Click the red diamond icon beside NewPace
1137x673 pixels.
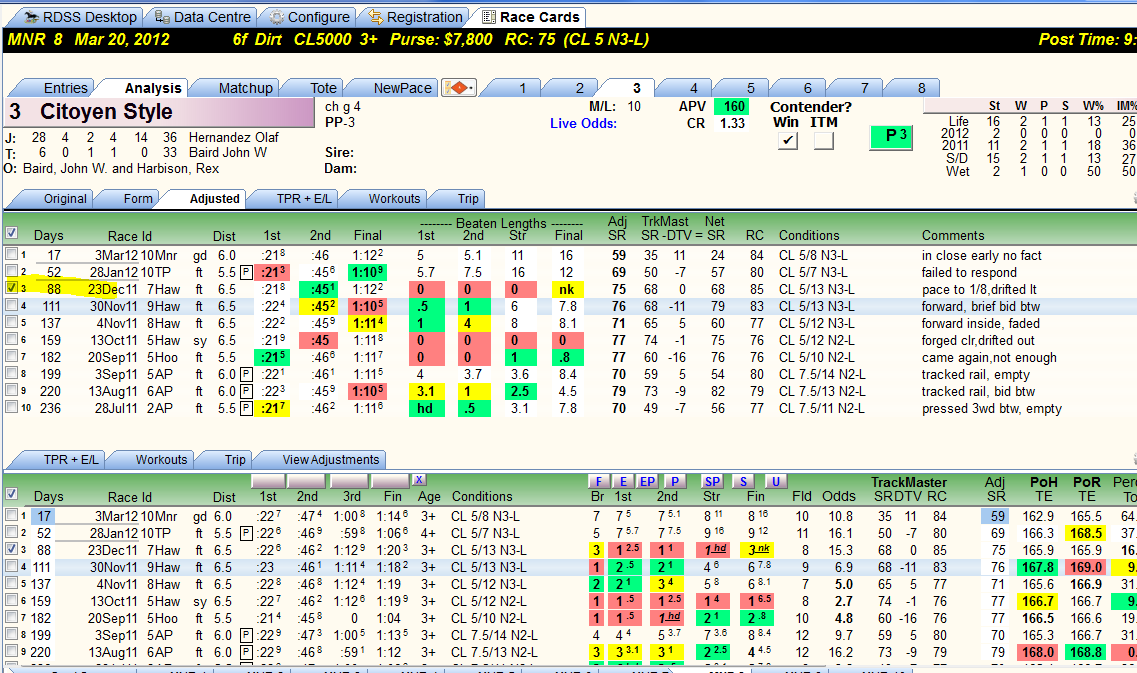point(459,88)
